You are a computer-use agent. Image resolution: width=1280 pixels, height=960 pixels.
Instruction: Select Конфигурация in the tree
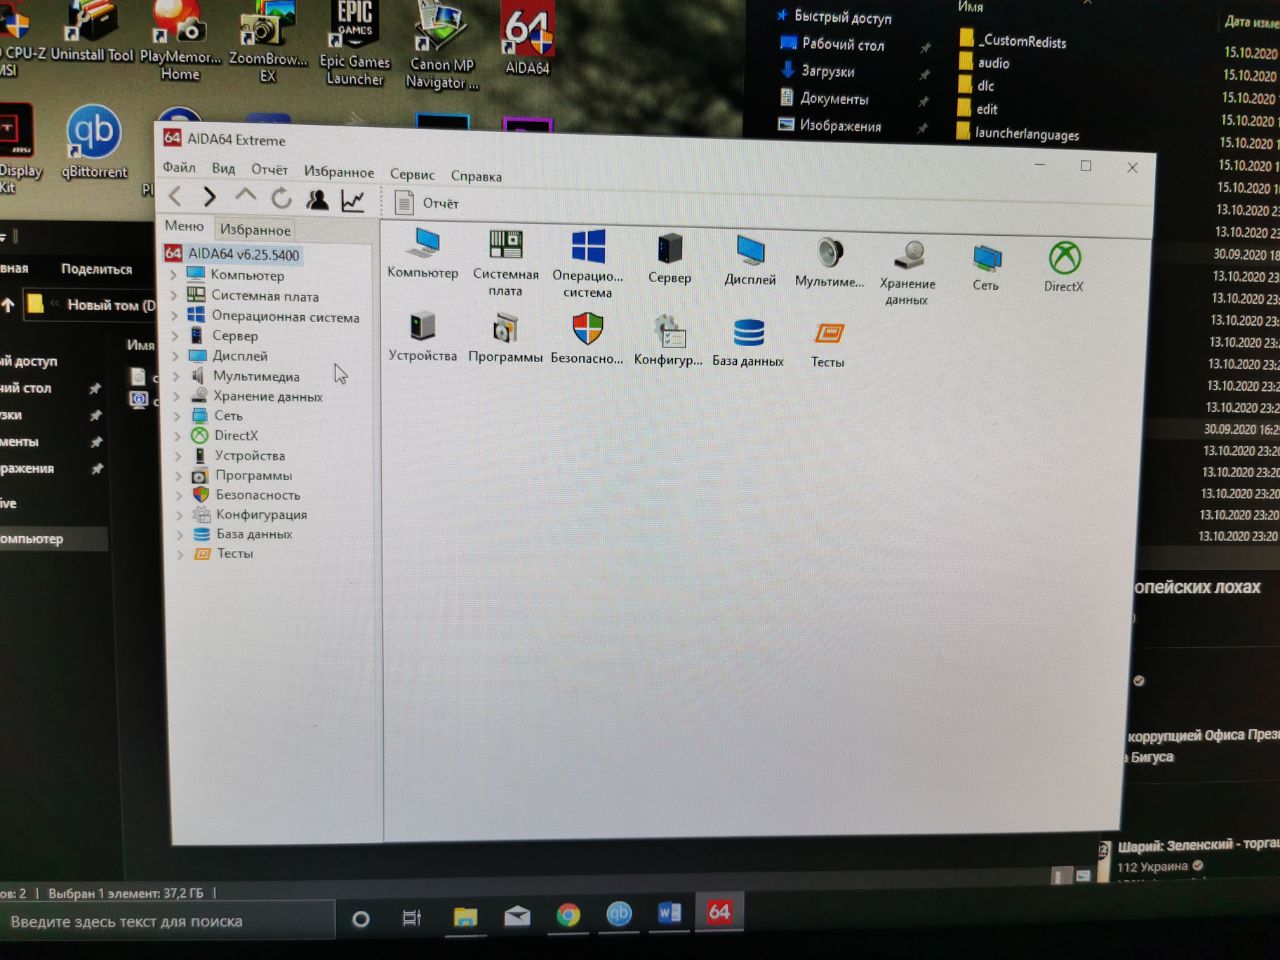pos(261,514)
